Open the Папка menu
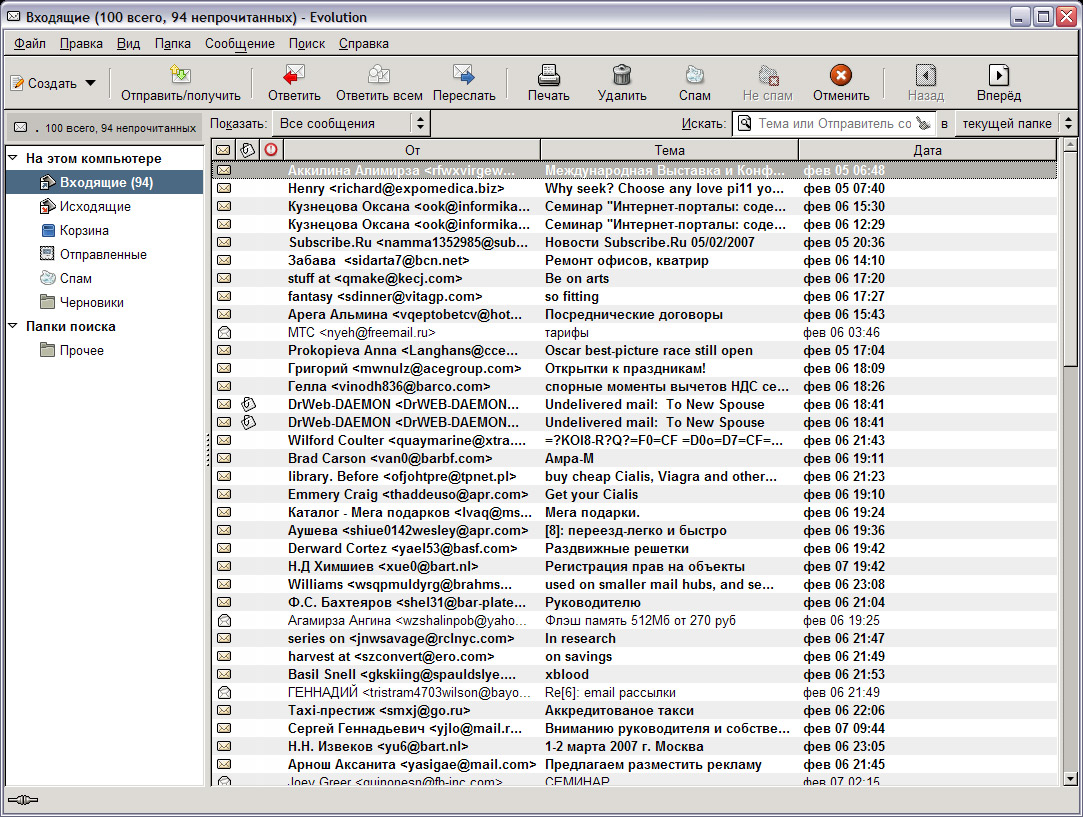This screenshot has height=817, width=1083. [x=173, y=44]
